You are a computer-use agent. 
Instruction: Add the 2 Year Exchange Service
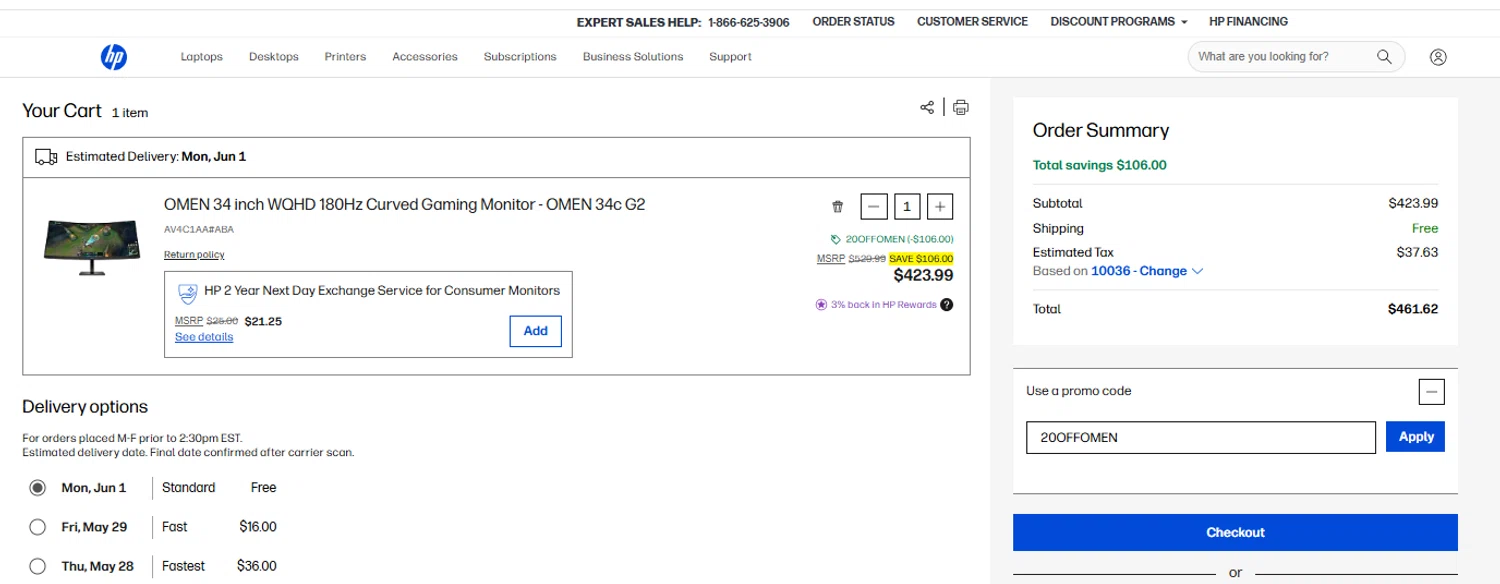click(x=535, y=331)
